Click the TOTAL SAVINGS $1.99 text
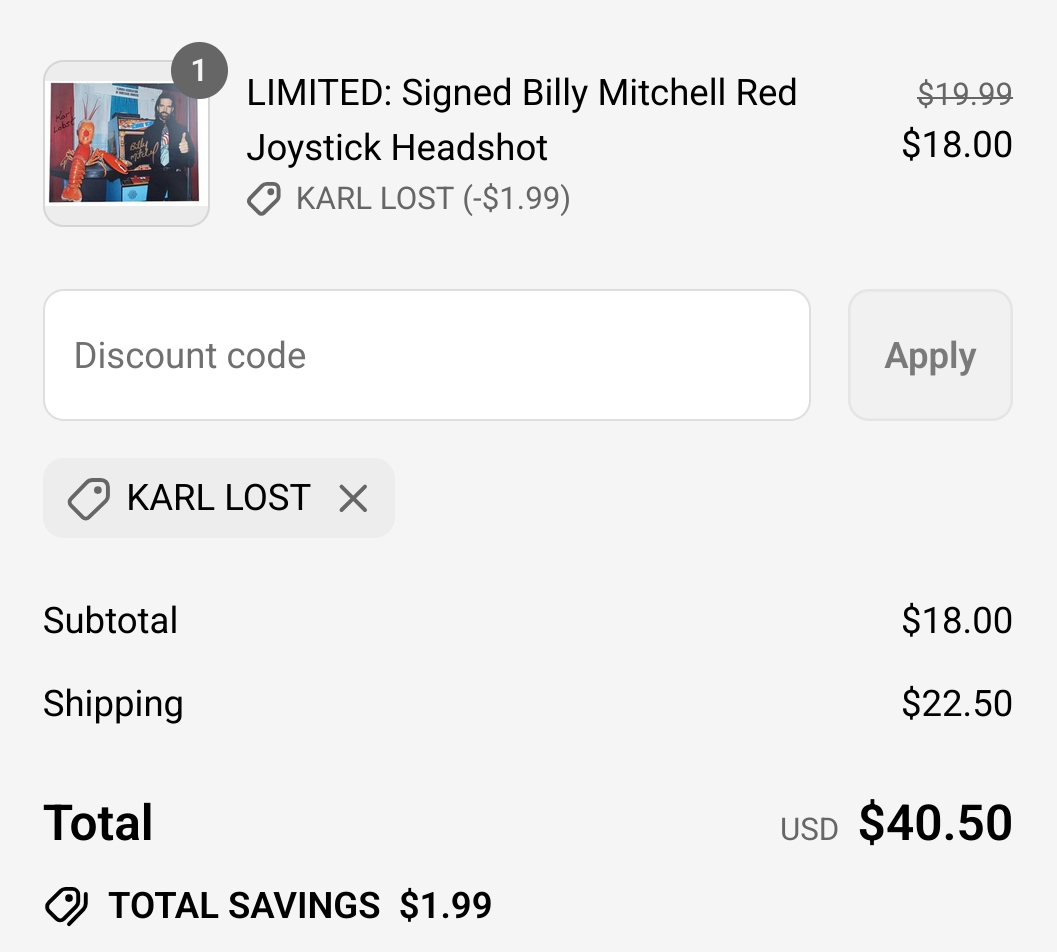1057x952 pixels. (300, 905)
